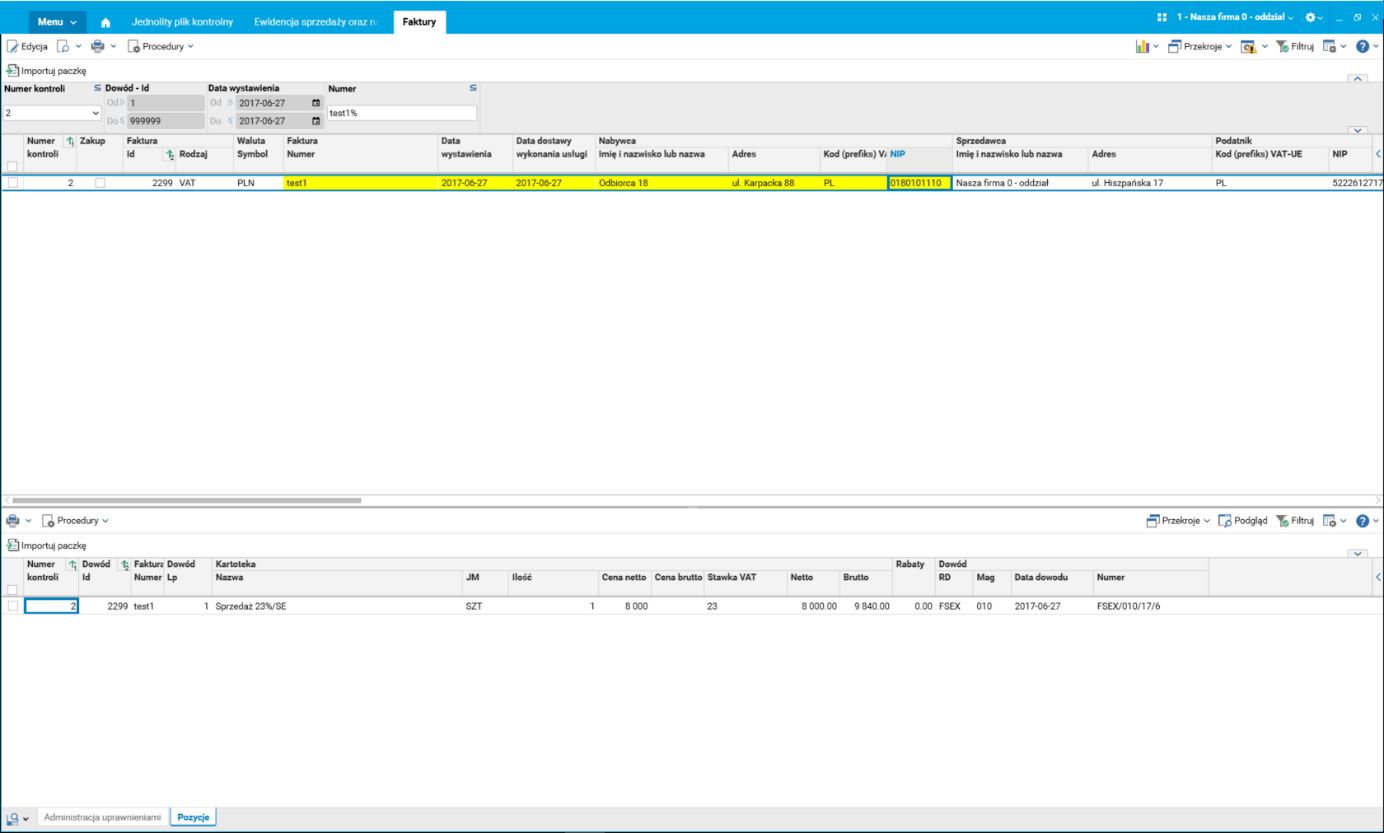Collapse the Faktury filter panel with the up chevron

pyautogui.click(x=1358, y=78)
